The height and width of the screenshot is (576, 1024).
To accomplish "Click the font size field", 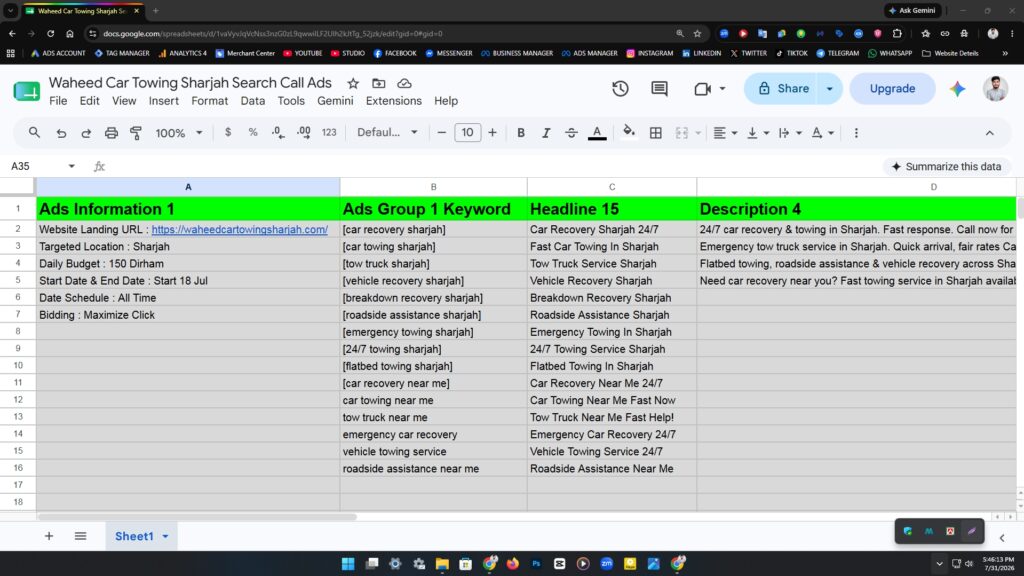I will [467, 133].
